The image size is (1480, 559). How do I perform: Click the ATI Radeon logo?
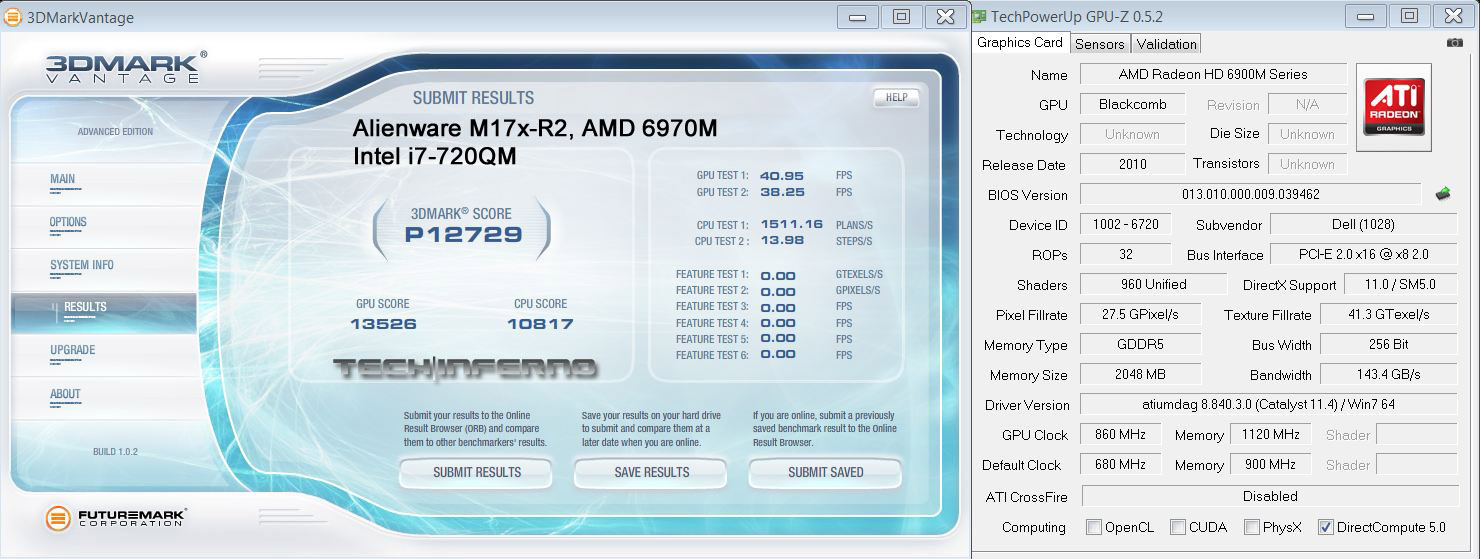[1393, 107]
